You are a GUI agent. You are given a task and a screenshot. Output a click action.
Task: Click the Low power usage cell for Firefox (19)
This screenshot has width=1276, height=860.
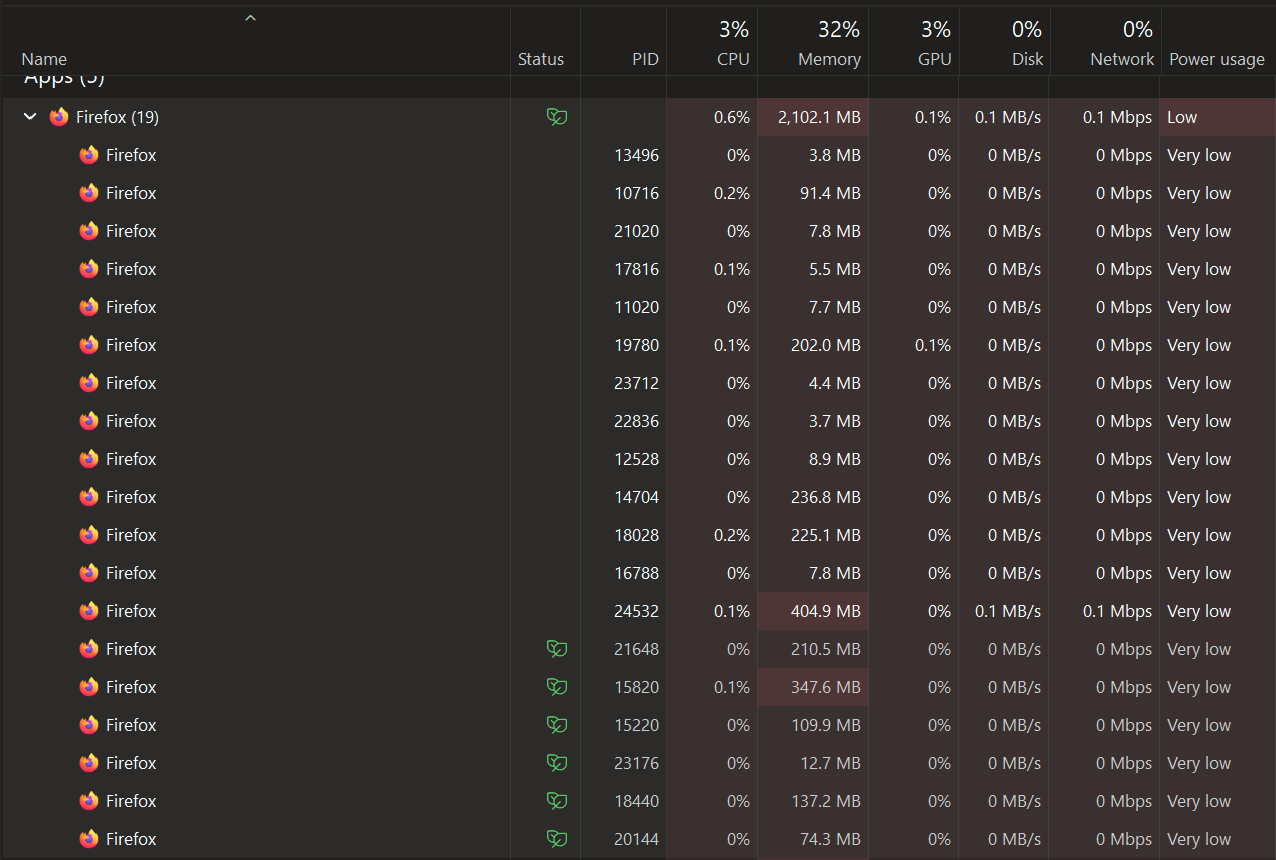[1218, 117]
